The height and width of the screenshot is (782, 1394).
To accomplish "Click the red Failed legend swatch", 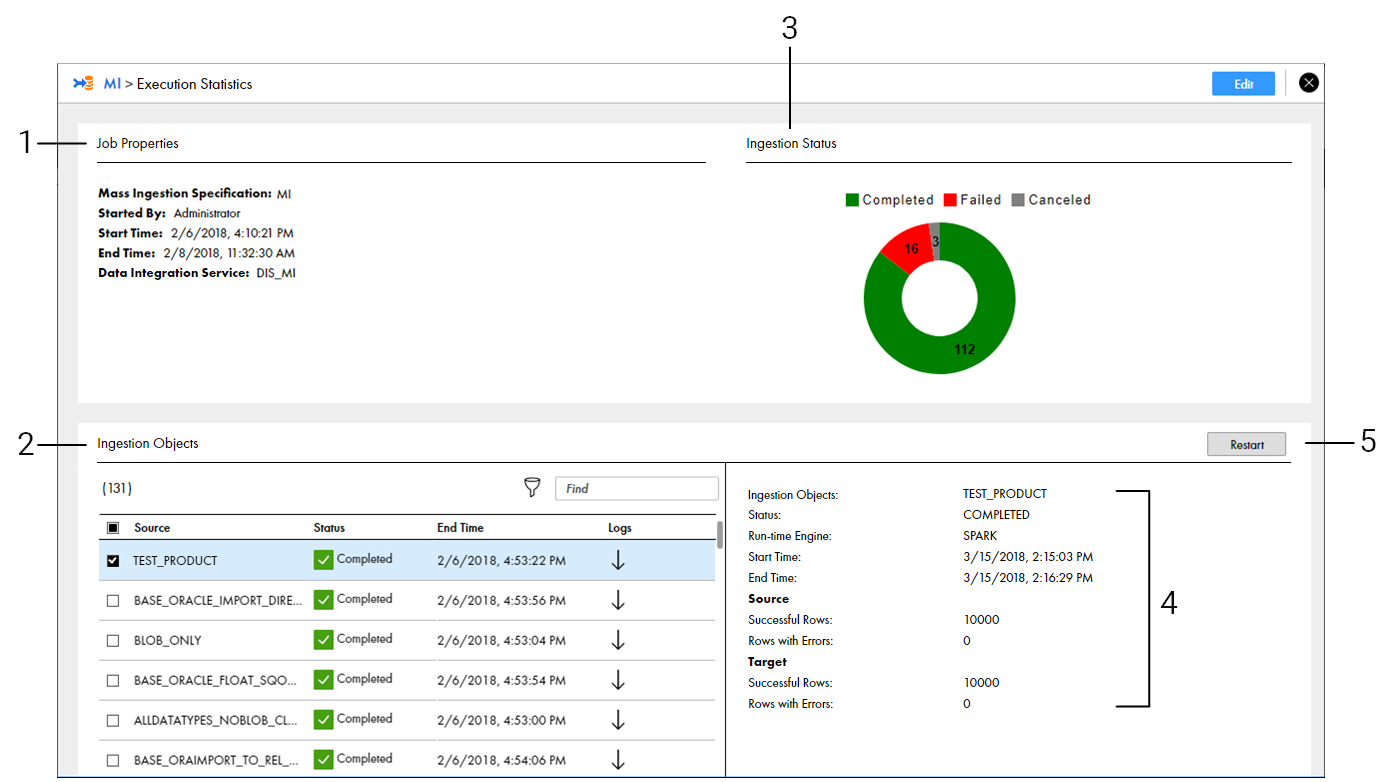I will pos(950,200).
